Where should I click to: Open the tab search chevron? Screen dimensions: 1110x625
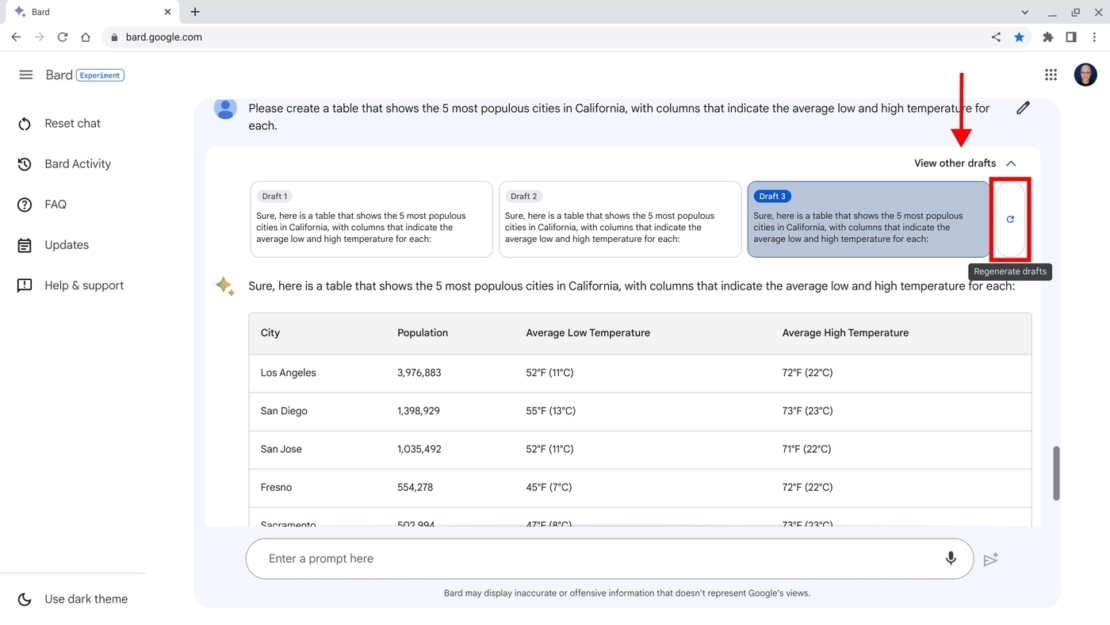click(x=1024, y=11)
